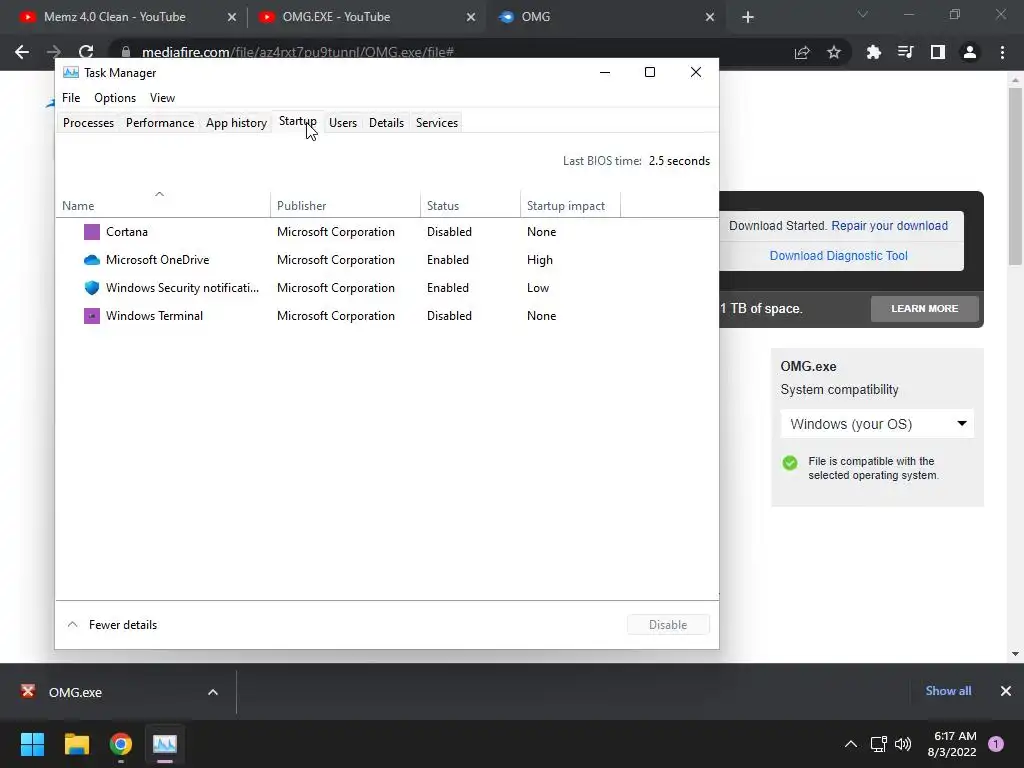Image resolution: width=1024 pixels, height=768 pixels.
Task: Click the green compatibility check icon
Action: [x=790, y=463]
